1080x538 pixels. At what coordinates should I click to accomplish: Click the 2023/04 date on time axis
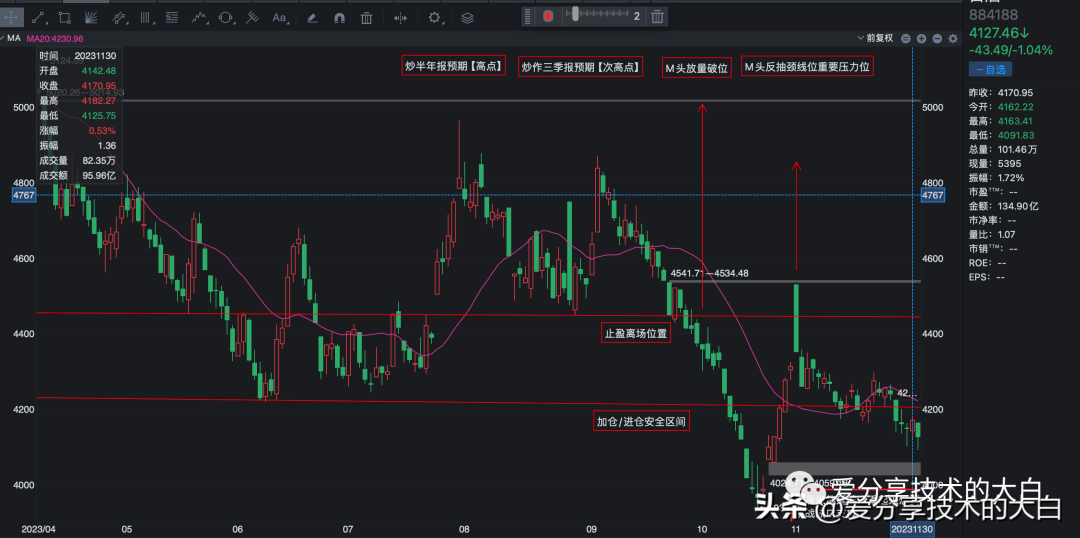(x=38, y=529)
